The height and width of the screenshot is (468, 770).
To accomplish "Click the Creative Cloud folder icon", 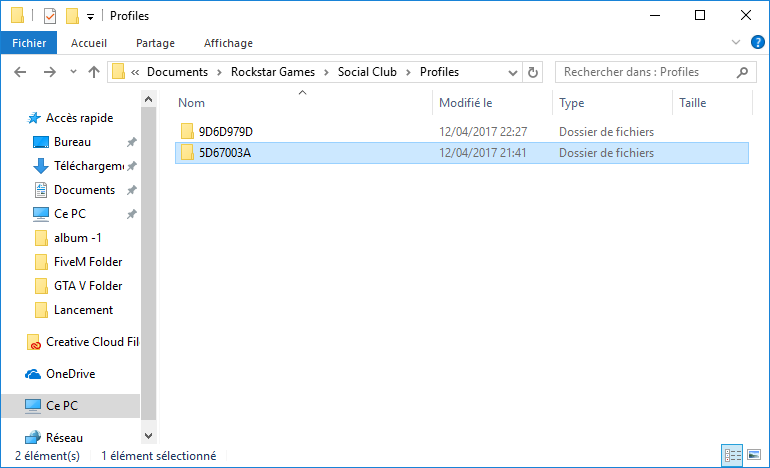I will tap(33, 342).
